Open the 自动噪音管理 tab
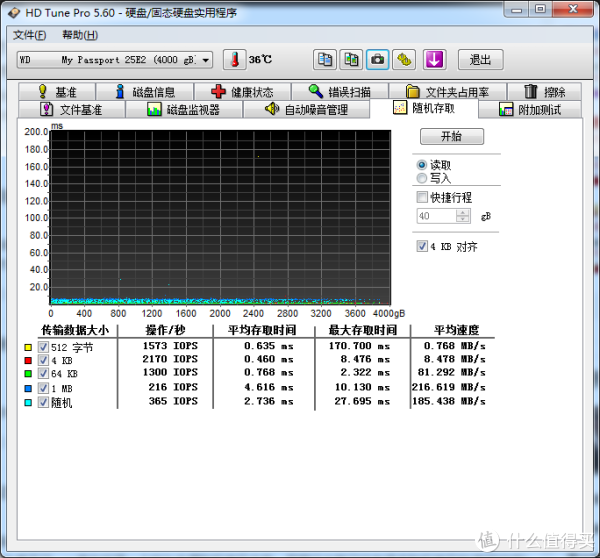The width and height of the screenshot is (600, 558). tap(307, 109)
